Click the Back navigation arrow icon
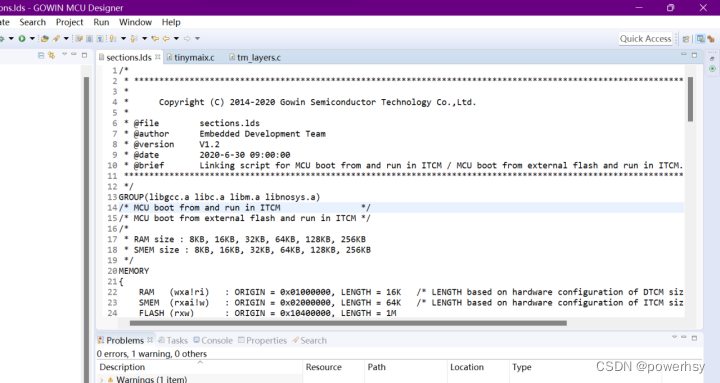Viewport: 720px width, 383px height. point(166,39)
